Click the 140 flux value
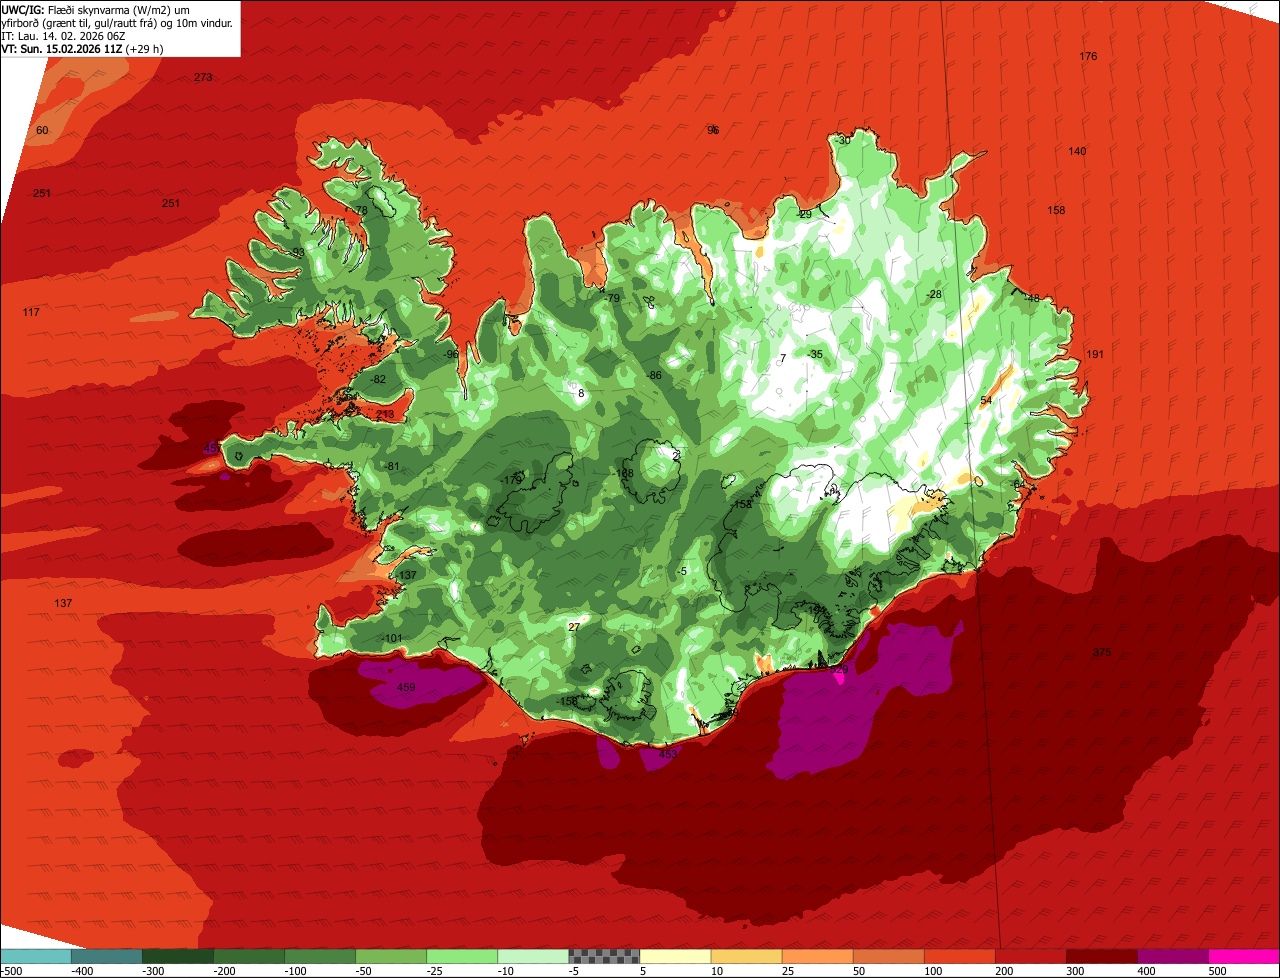Screen dimensions: 1280x978 click(1077, 151)
